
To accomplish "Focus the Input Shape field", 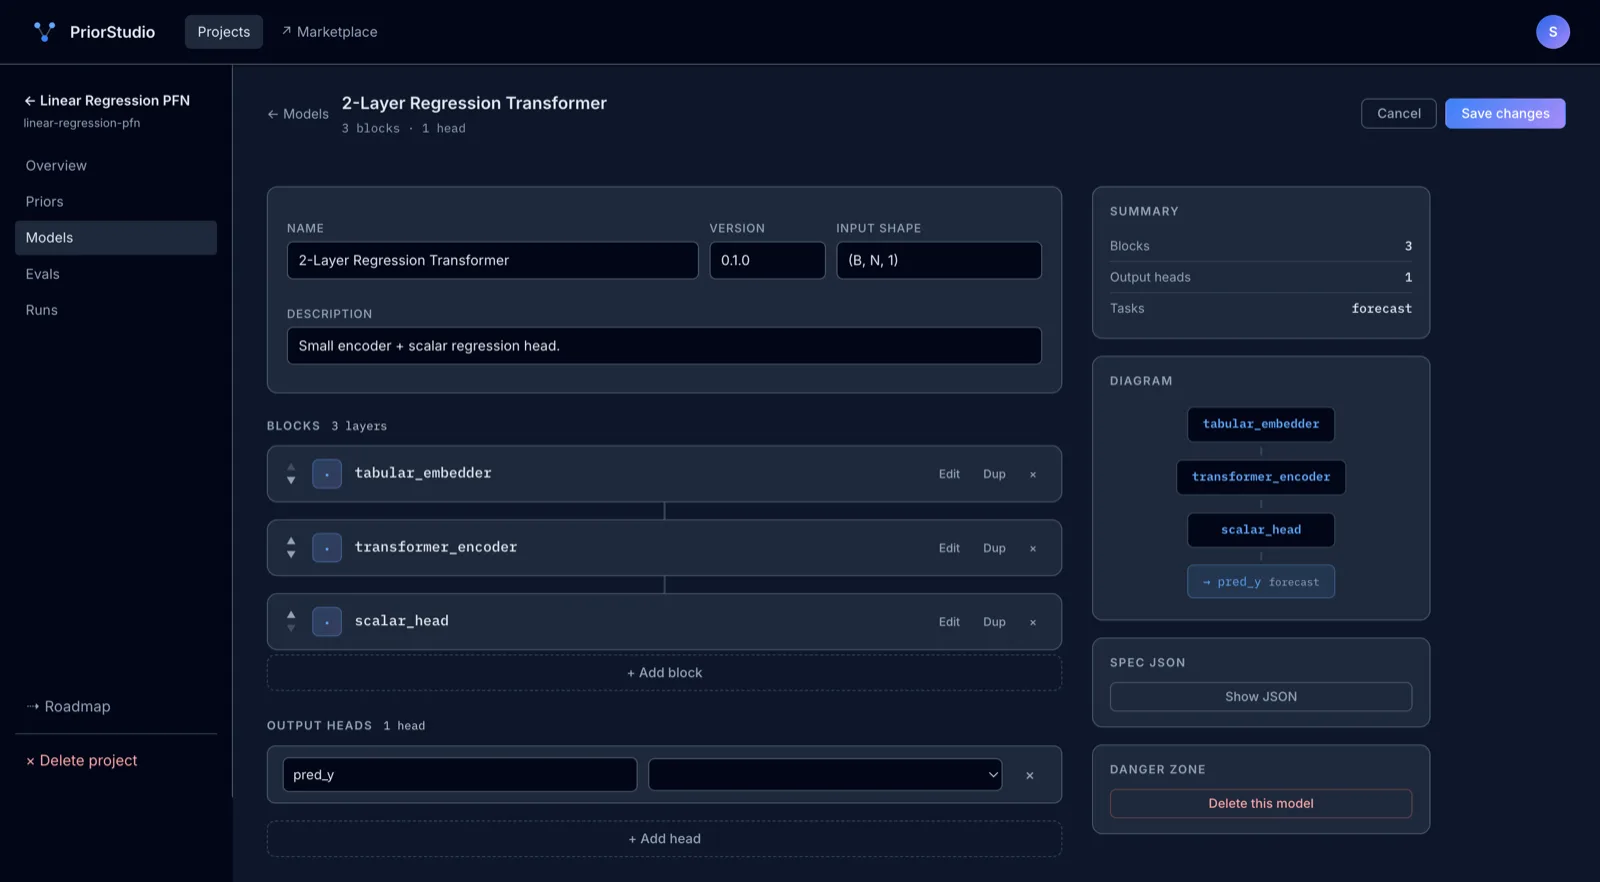I will click(939, 260).
